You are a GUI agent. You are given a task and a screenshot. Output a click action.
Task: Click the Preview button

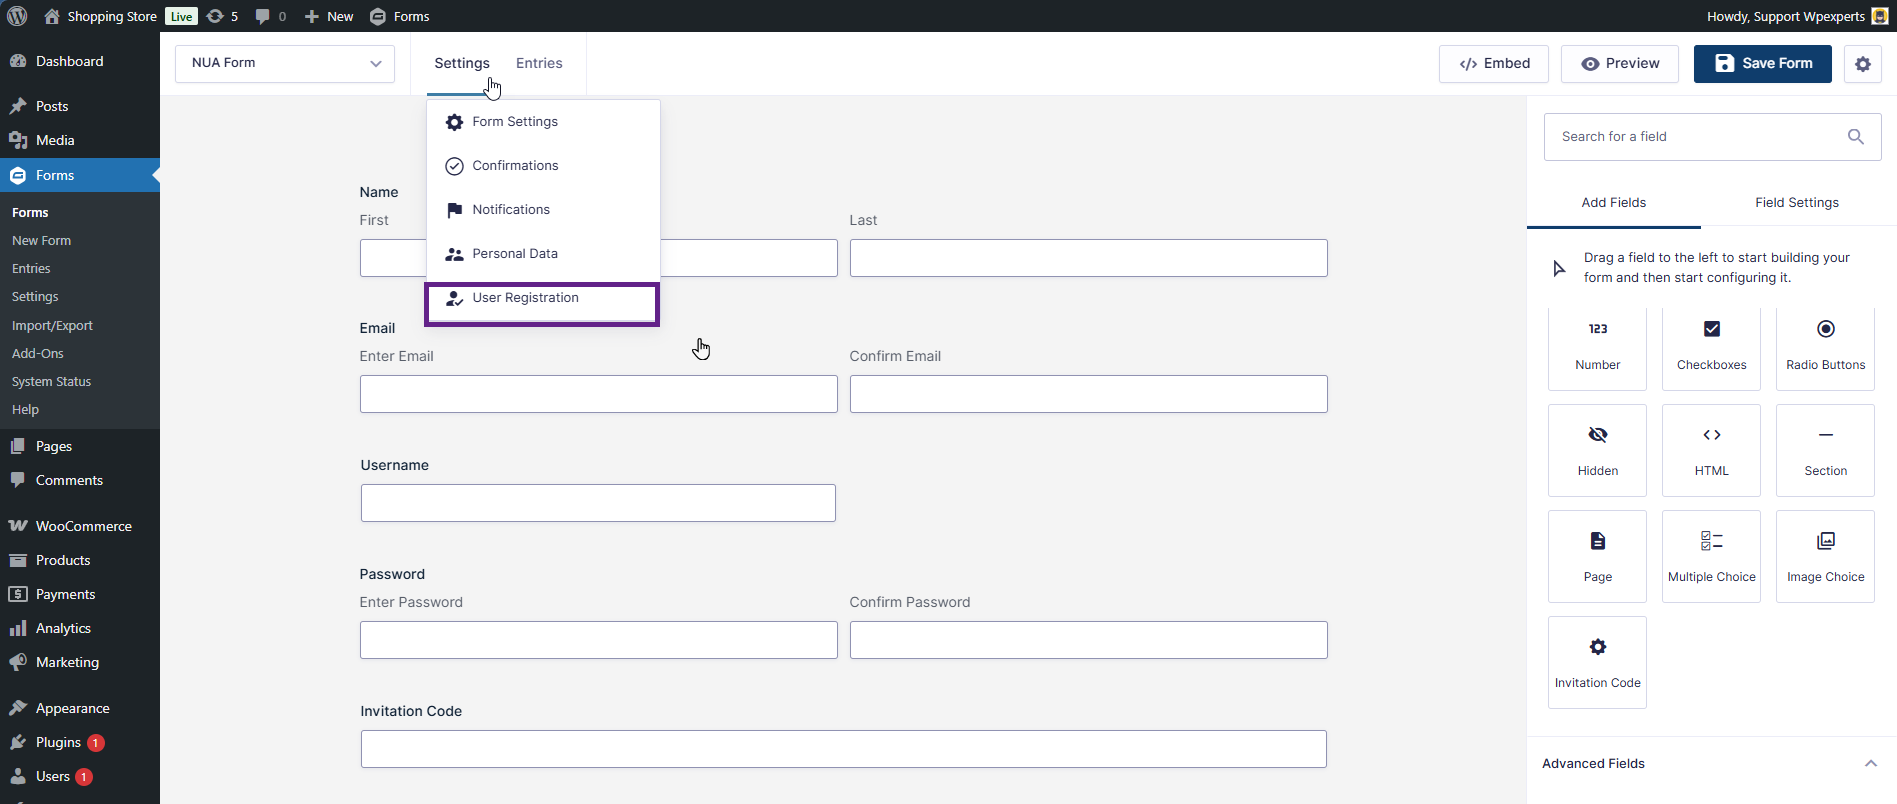(x=1620, y=64)
